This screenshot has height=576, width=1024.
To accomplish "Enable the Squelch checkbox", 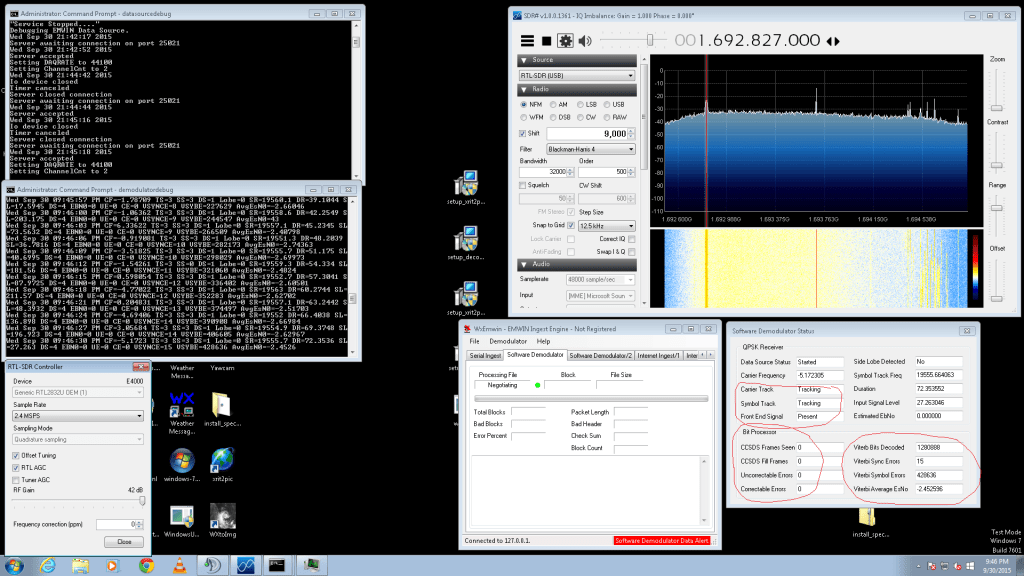I will (x=522, y=185).
